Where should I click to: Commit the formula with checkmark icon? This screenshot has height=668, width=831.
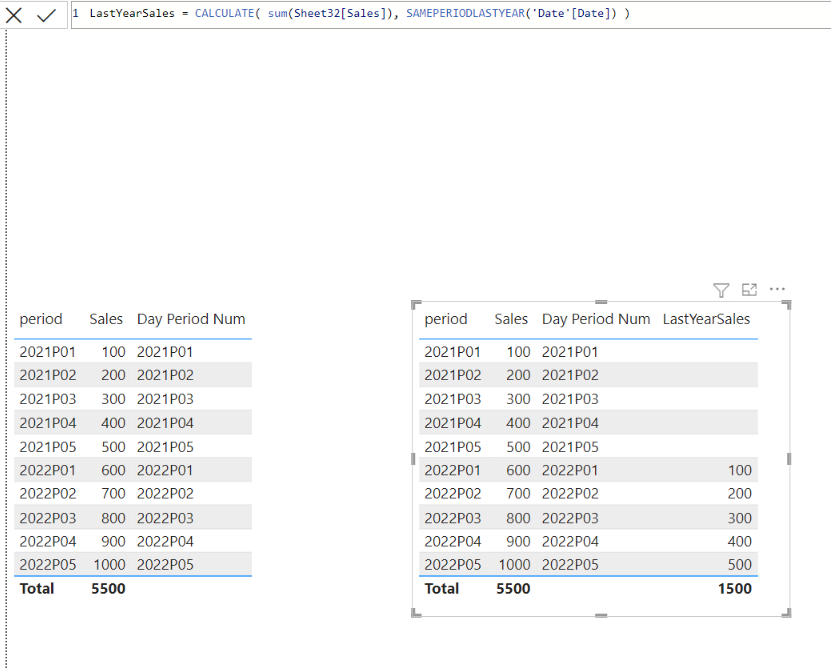click(x=47, y=14)
